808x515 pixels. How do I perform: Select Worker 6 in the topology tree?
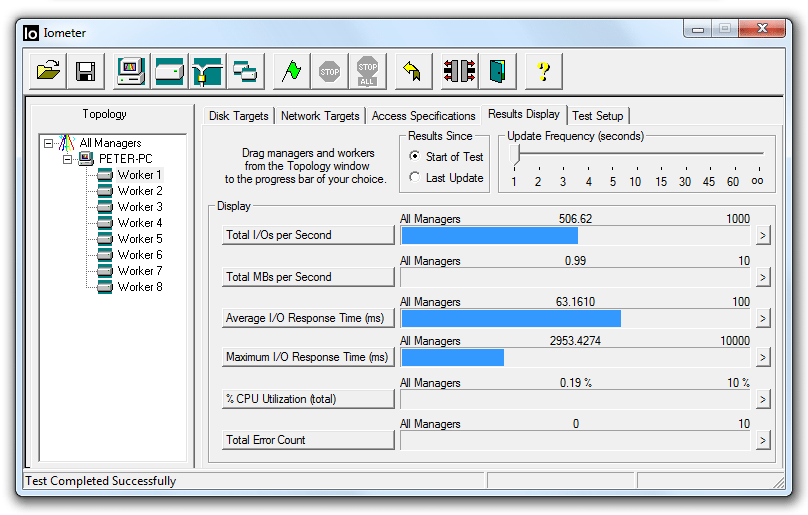point(140,255)
